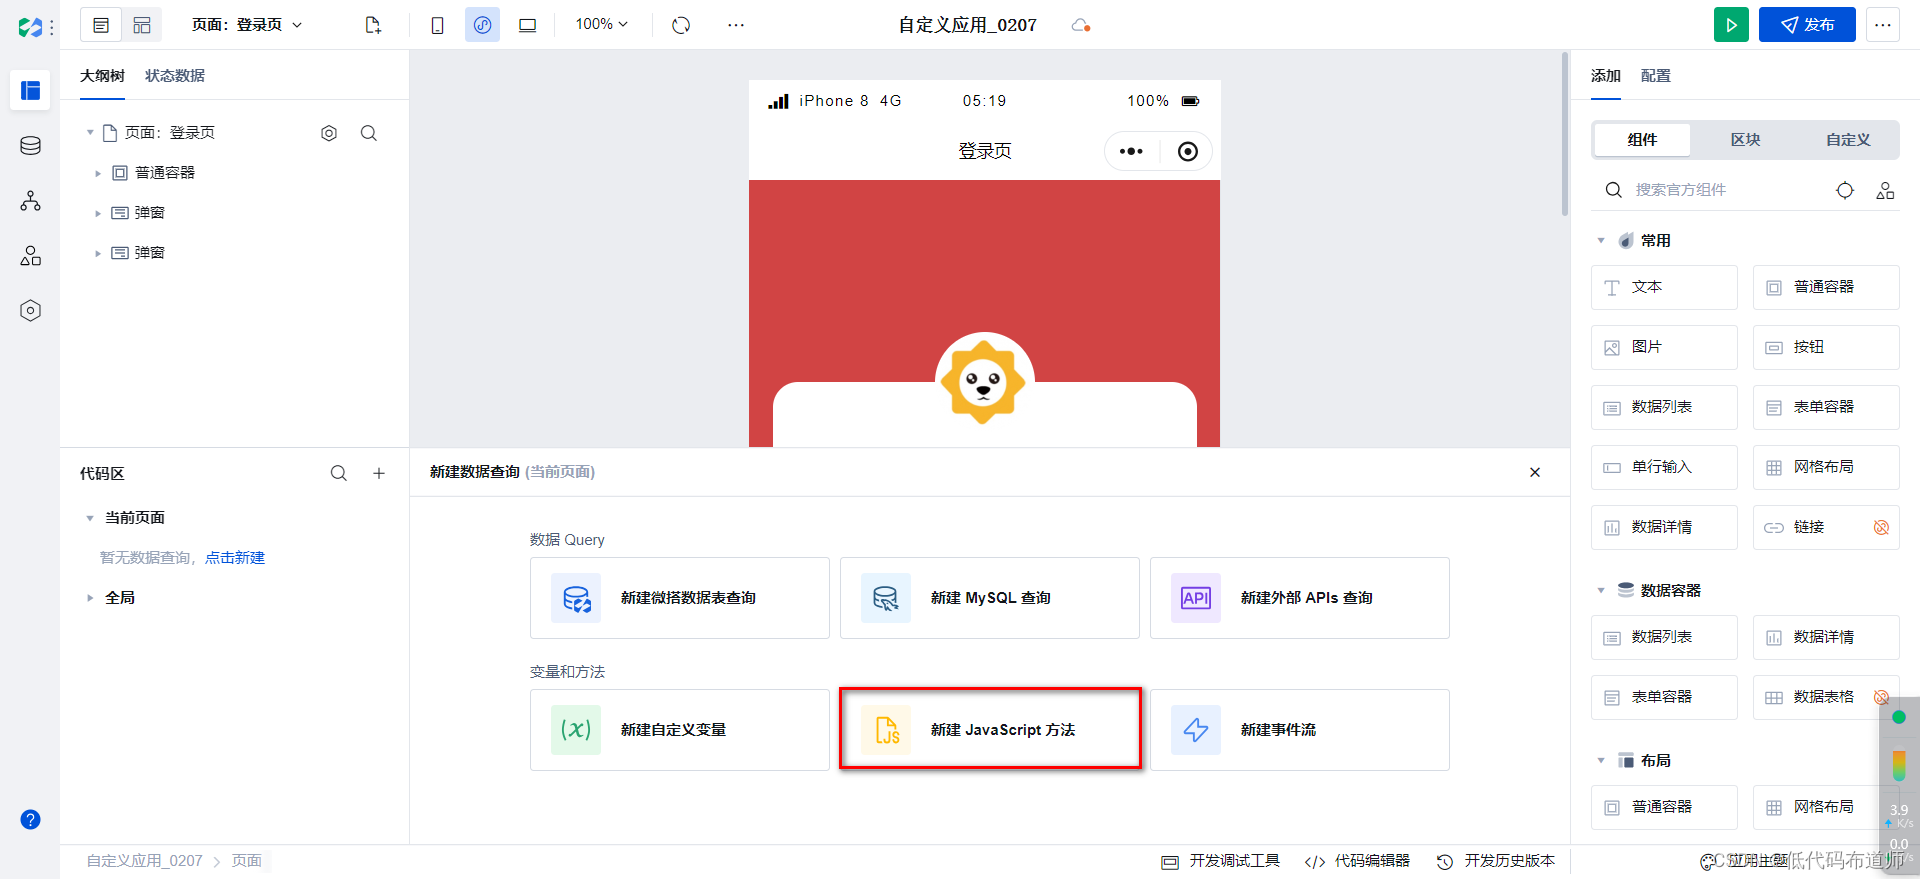Image resolution: width=1920 pixels, height=879 pixels.
Task: Add the 单行输入 component
Action: [x=1664, y=467]
